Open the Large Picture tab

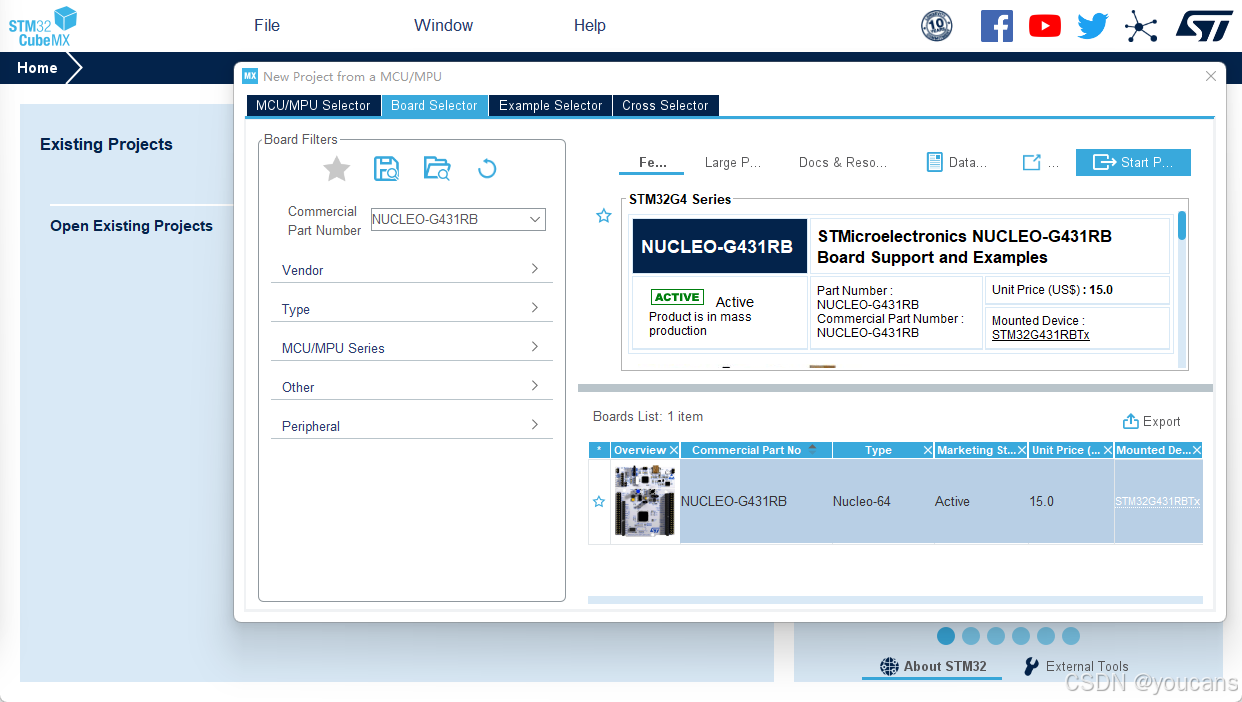733,162
